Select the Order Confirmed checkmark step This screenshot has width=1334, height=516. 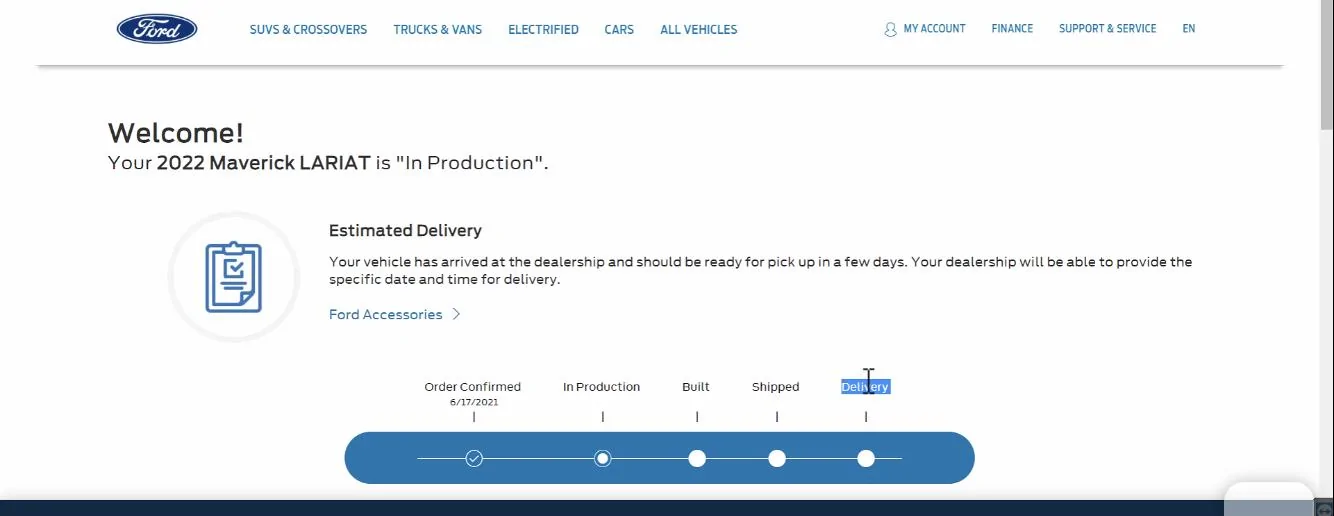474,458
